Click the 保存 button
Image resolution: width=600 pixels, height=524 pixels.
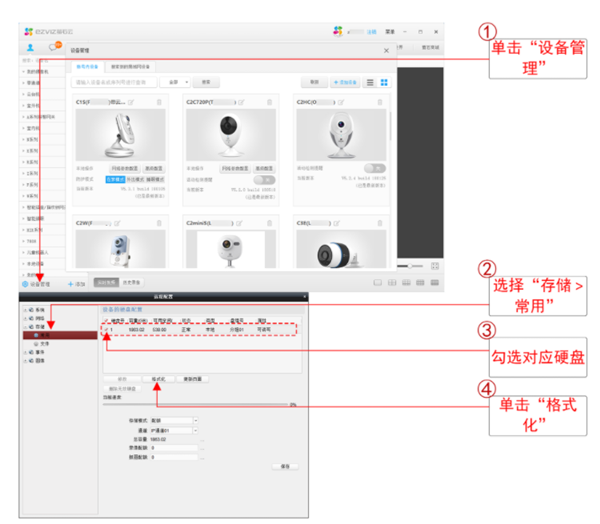pos(285,466)
